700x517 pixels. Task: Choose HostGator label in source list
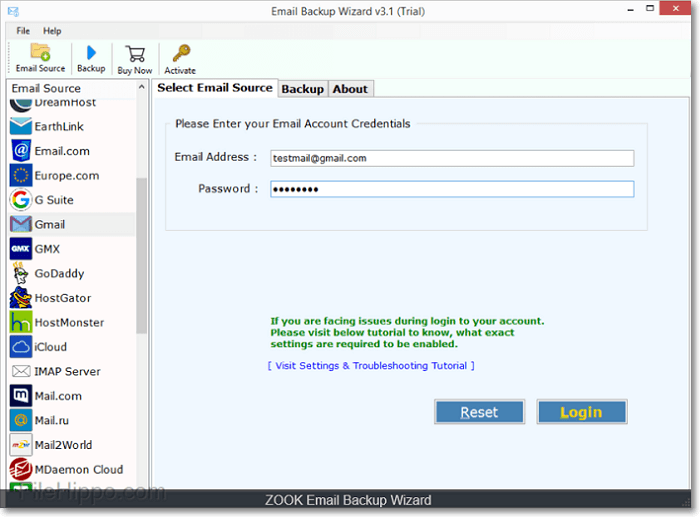pyautogui.click(x=62, y=298)
